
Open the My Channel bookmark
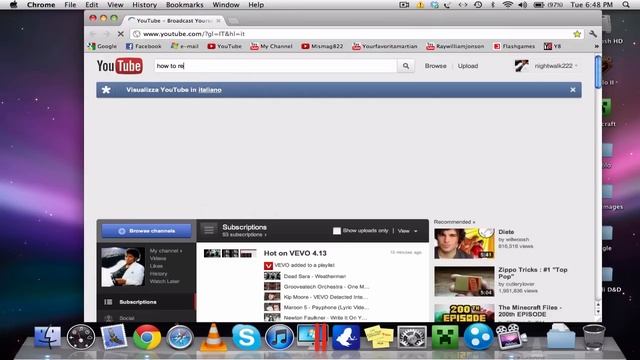coord(271,46)
